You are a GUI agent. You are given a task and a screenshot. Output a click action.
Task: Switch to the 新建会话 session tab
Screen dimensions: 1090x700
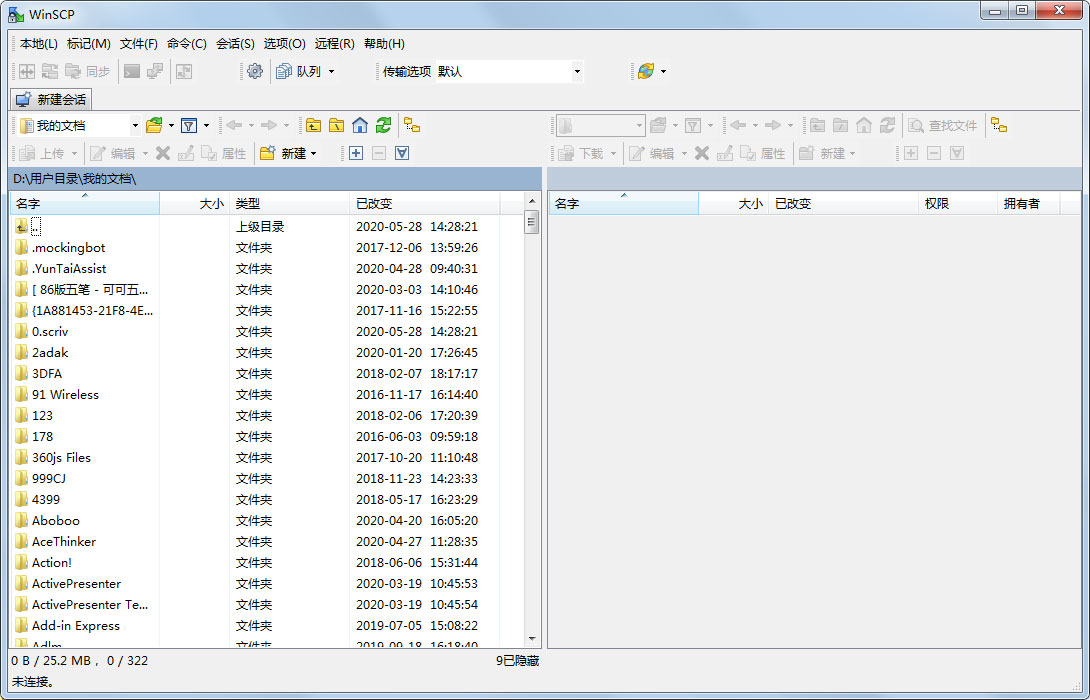tap(50, 99)
